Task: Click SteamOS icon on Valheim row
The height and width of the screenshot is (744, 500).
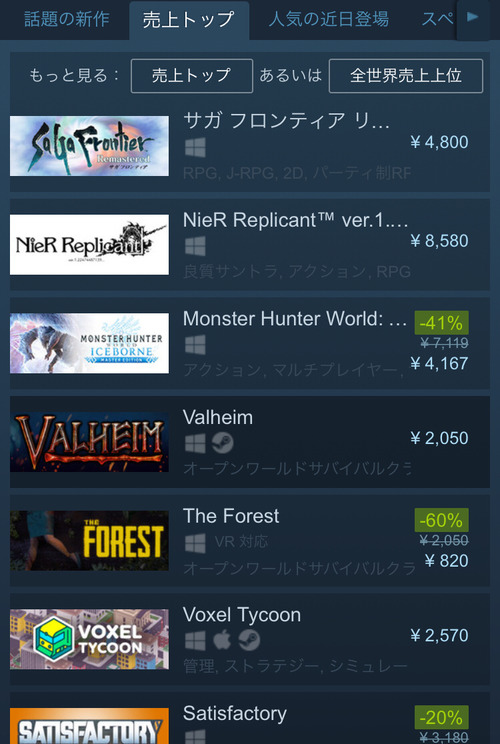Action: pos(222,443)
